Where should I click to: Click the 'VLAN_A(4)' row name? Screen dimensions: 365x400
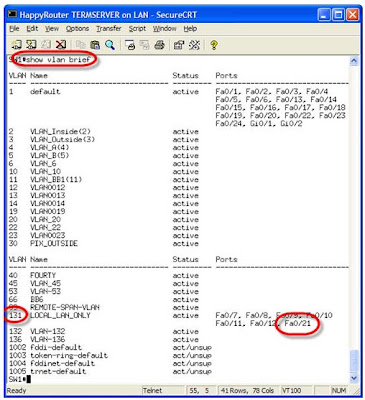[50, 147]
